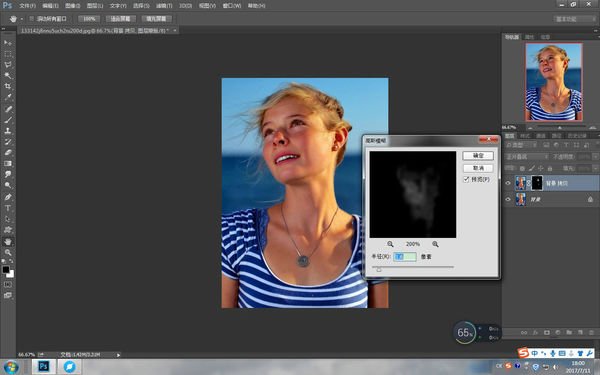Select the Pen tool
The height and width of the screenshot is (375, 600).
pos(8,197)
